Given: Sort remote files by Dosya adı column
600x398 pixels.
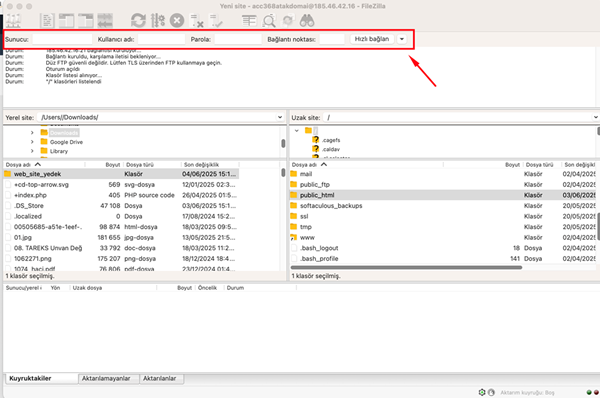Looking at the screenshot, I should tap(366, 165).
